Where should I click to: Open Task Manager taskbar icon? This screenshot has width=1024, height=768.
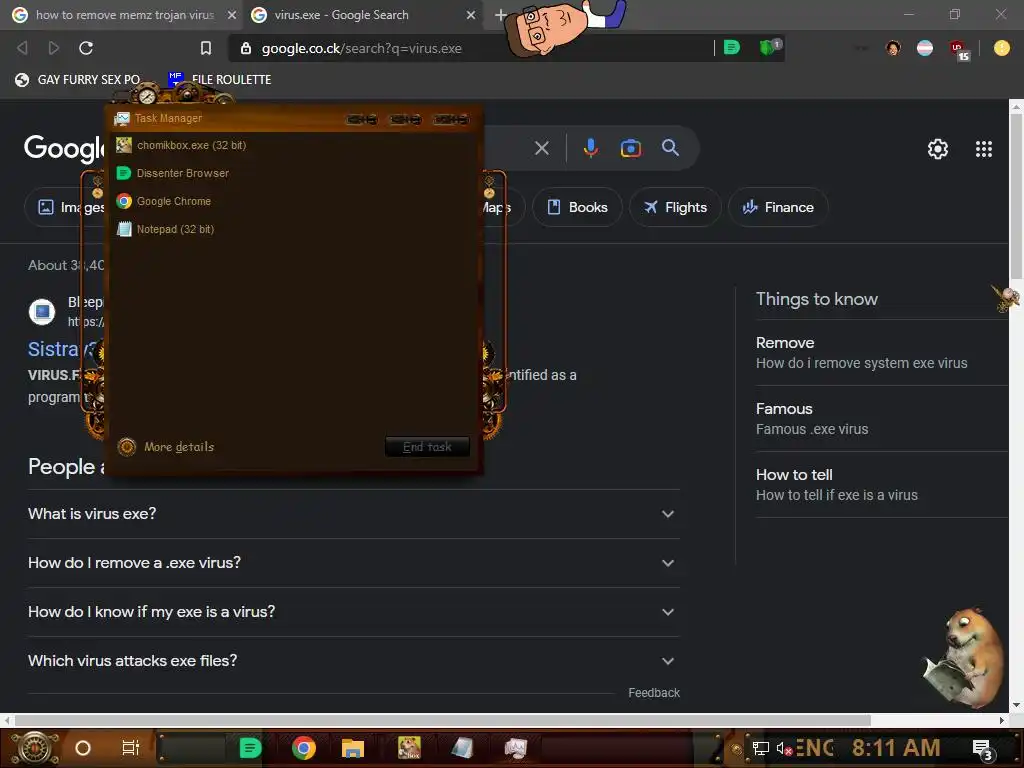[x=516, y=748]
